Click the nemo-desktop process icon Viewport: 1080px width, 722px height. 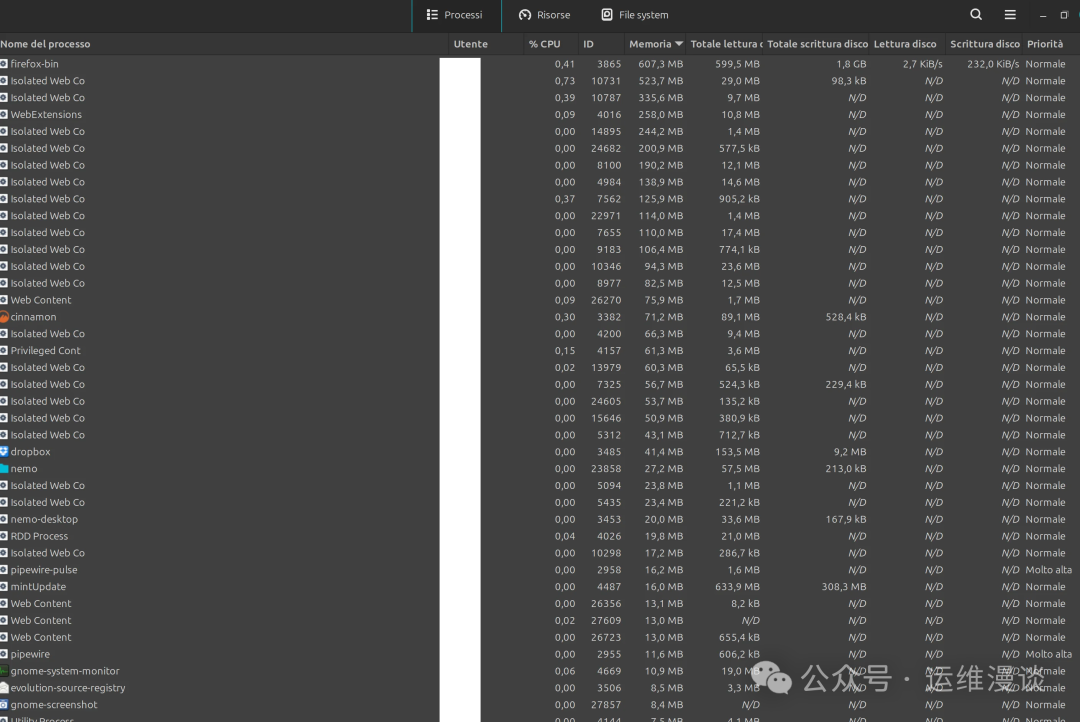tap(4, 519)
